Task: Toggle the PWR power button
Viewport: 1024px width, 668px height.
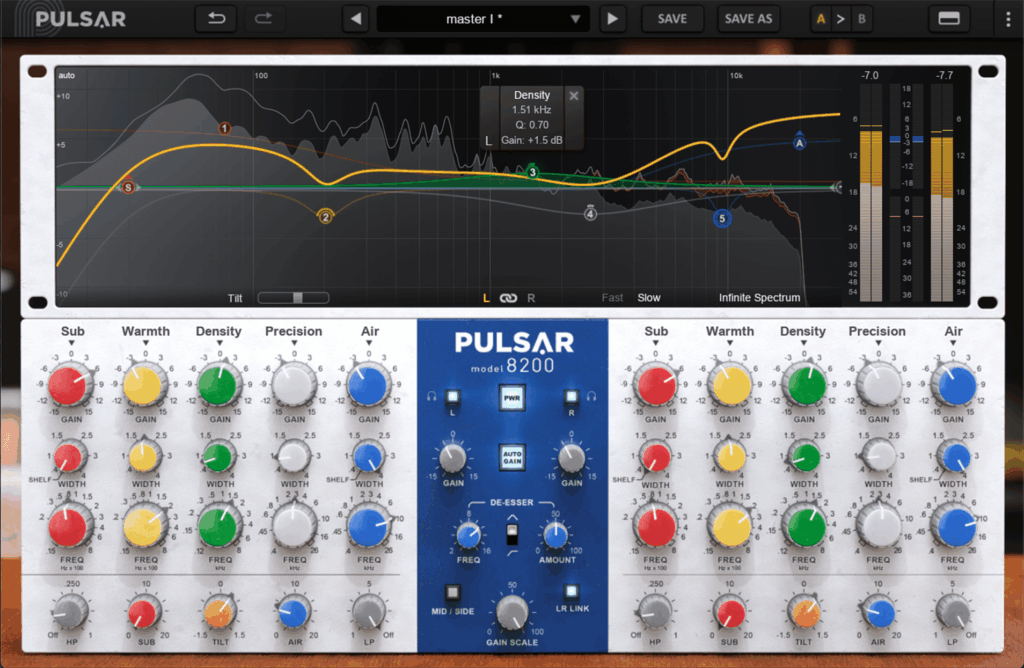Action: (x=512, y=398)
